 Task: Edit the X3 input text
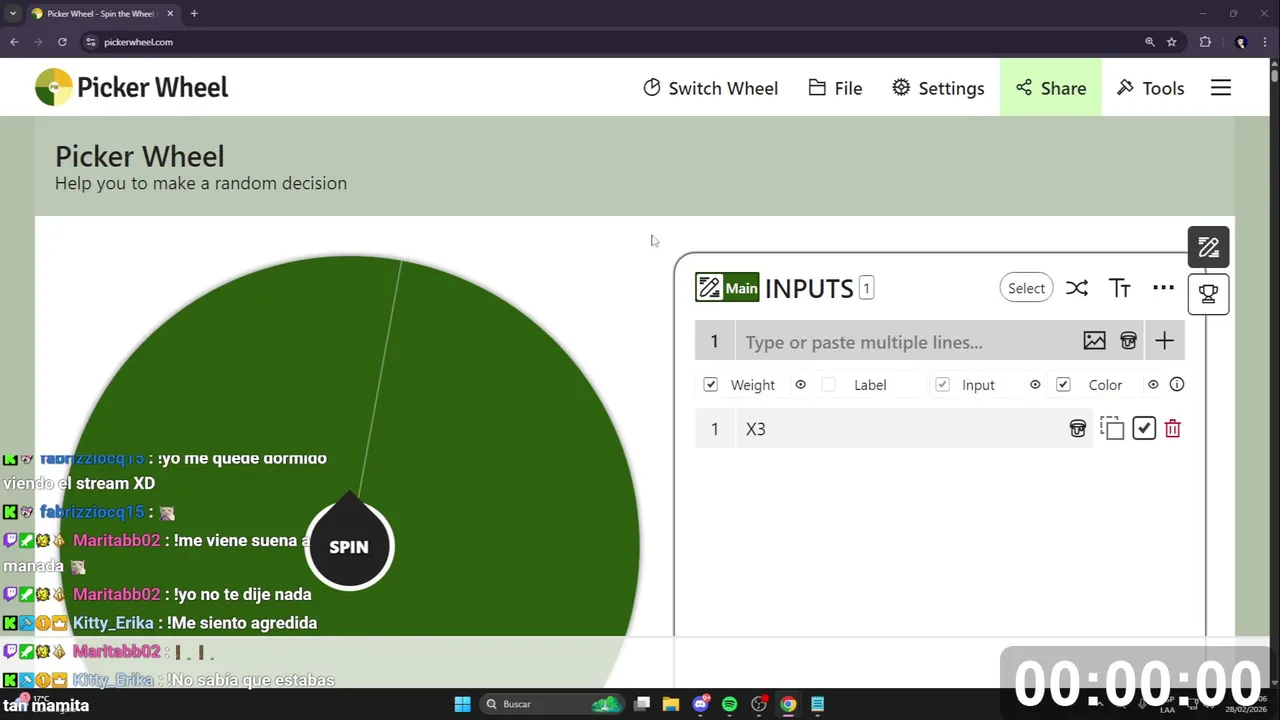coord(900,428)
